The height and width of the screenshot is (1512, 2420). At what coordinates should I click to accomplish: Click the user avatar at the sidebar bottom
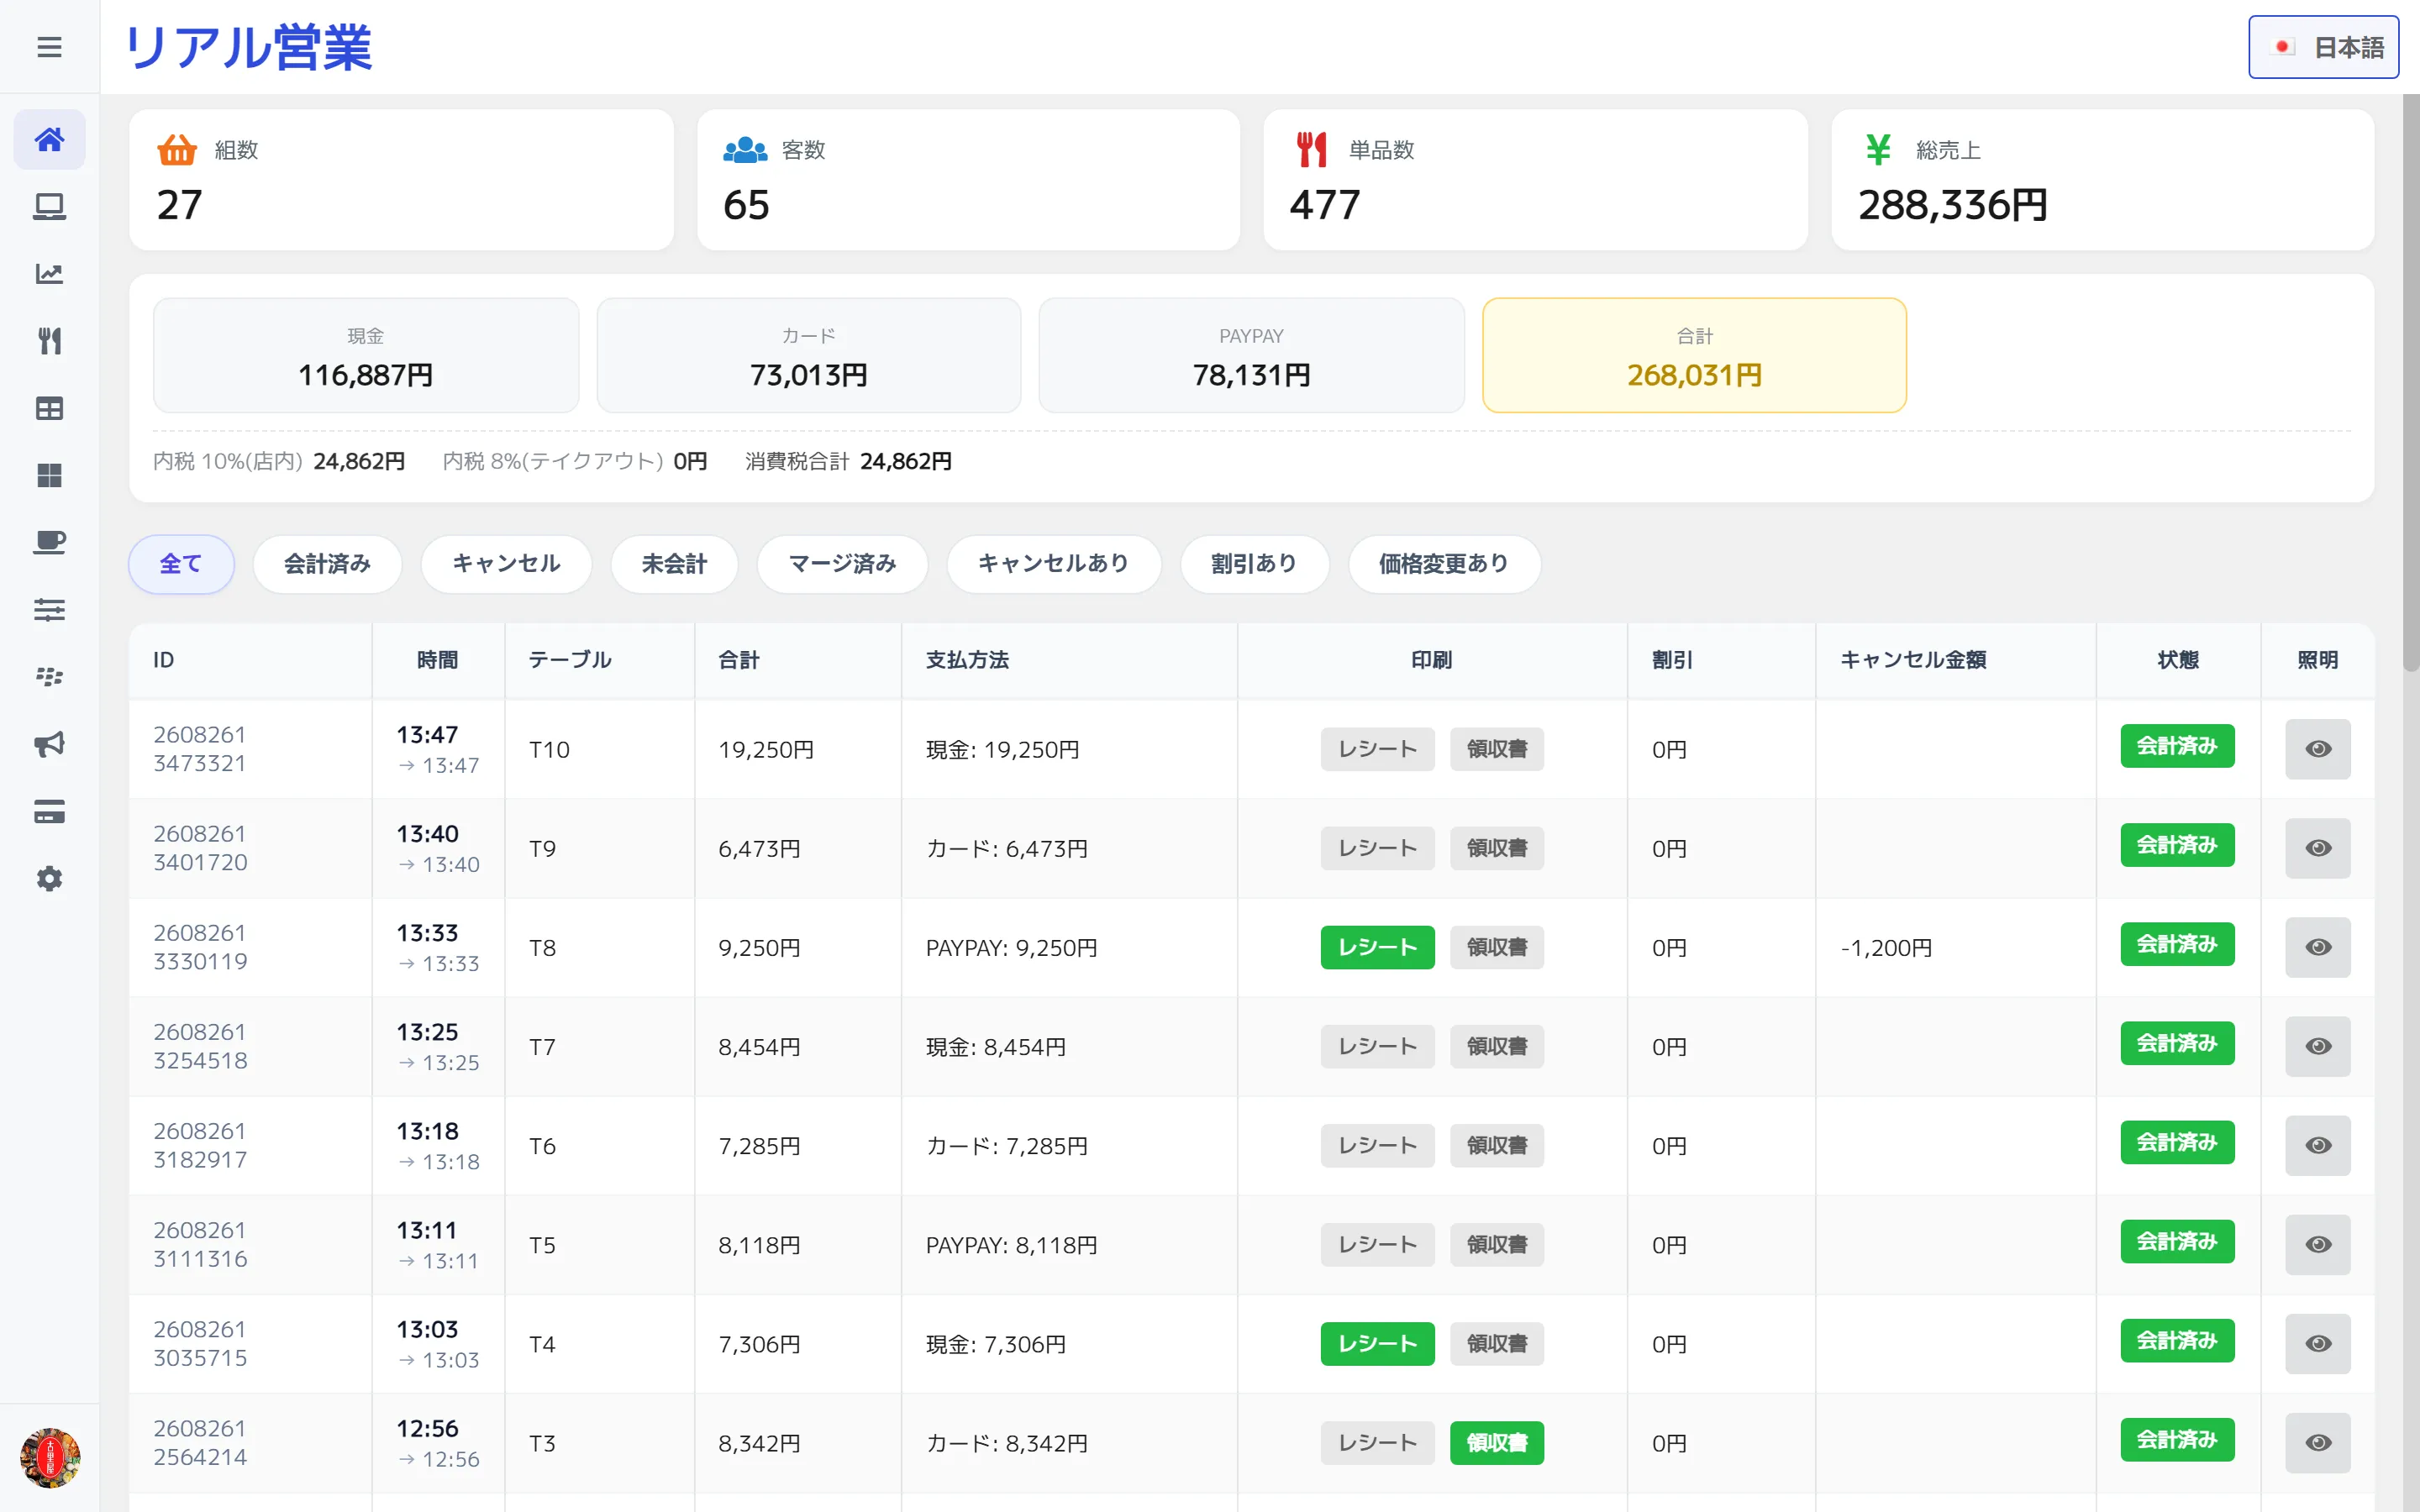pos(49,1457)
